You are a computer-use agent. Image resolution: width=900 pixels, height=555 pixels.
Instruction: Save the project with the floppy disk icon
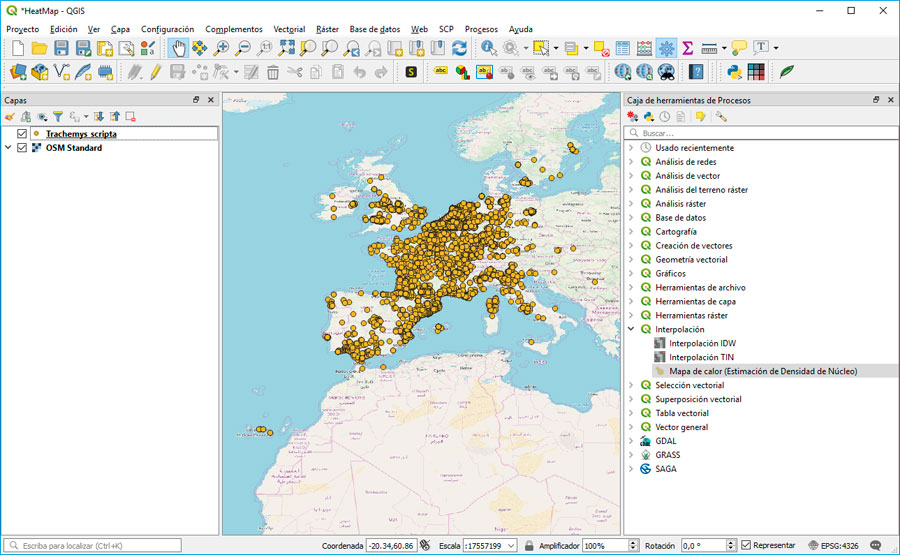[x=61, y=48]
